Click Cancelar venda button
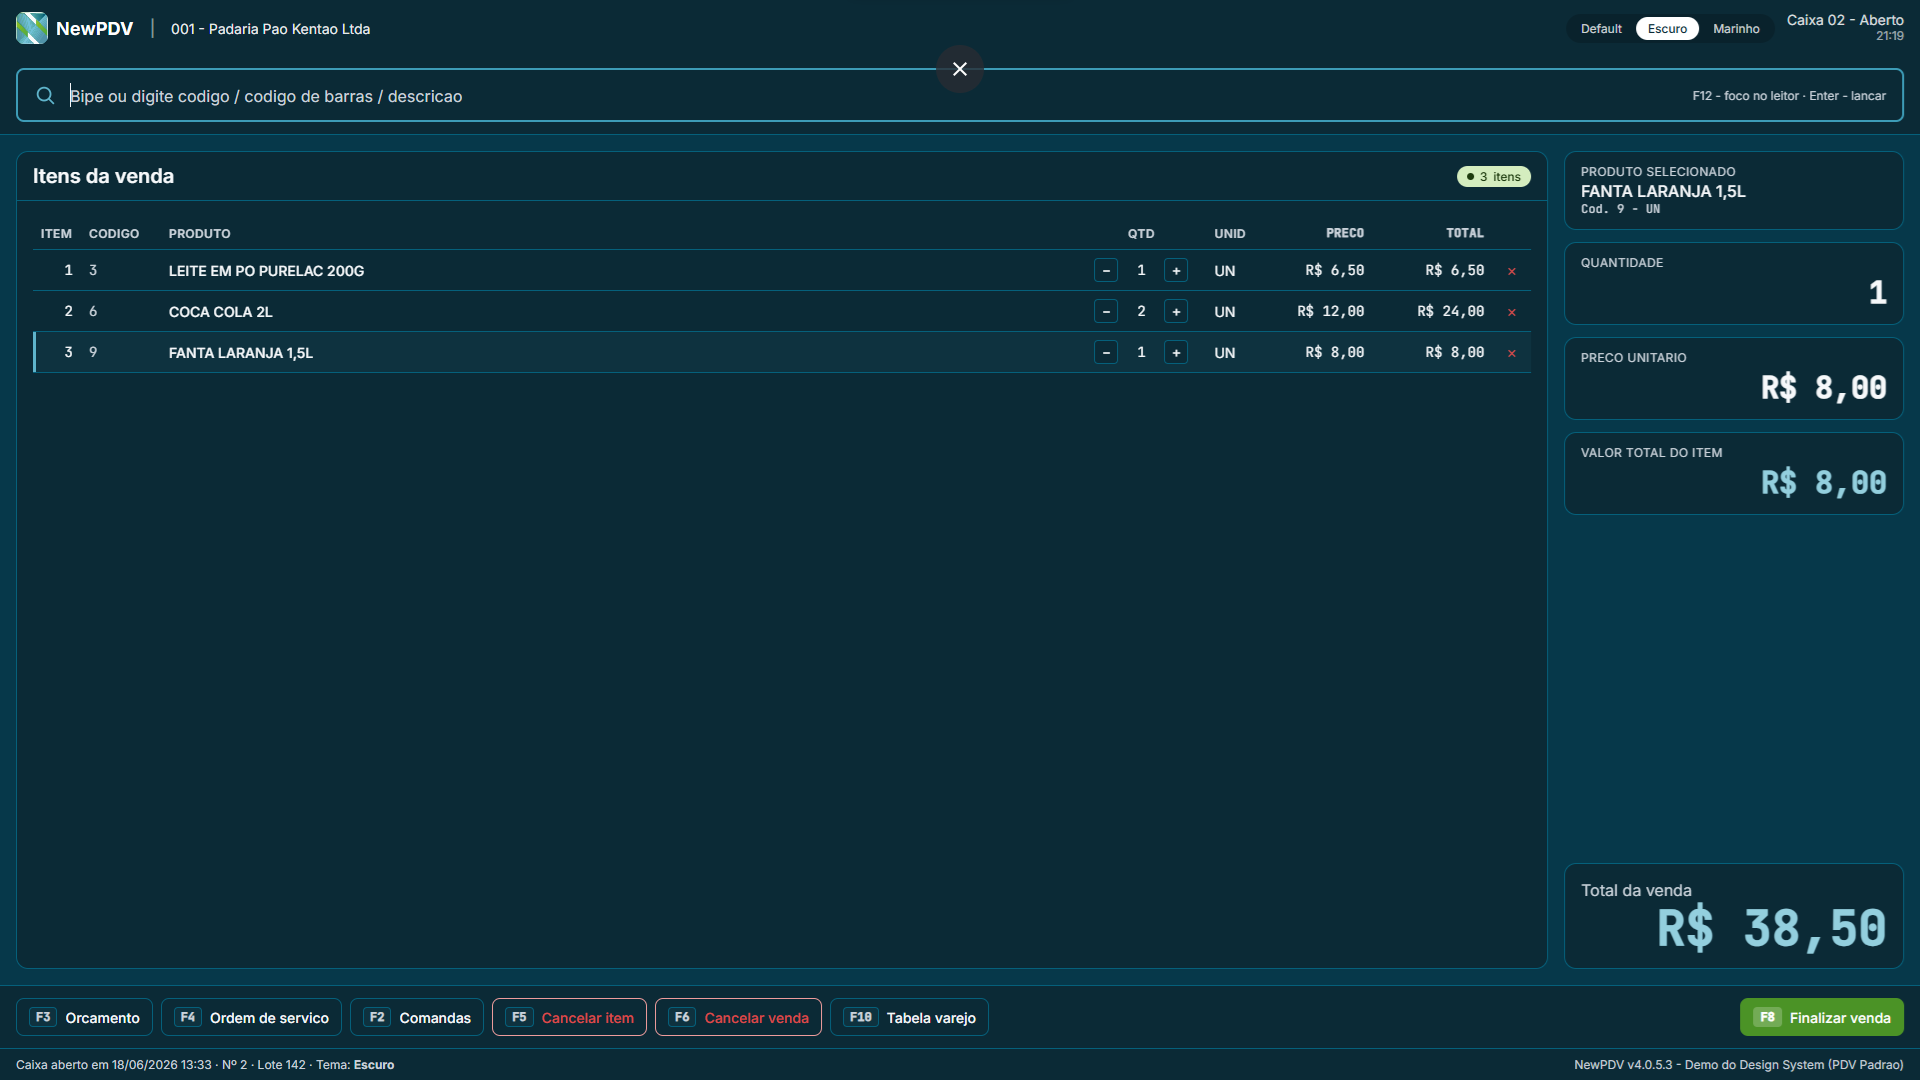Image resolution: width=1920 pixels, height=1080 pixels. 739,1018
